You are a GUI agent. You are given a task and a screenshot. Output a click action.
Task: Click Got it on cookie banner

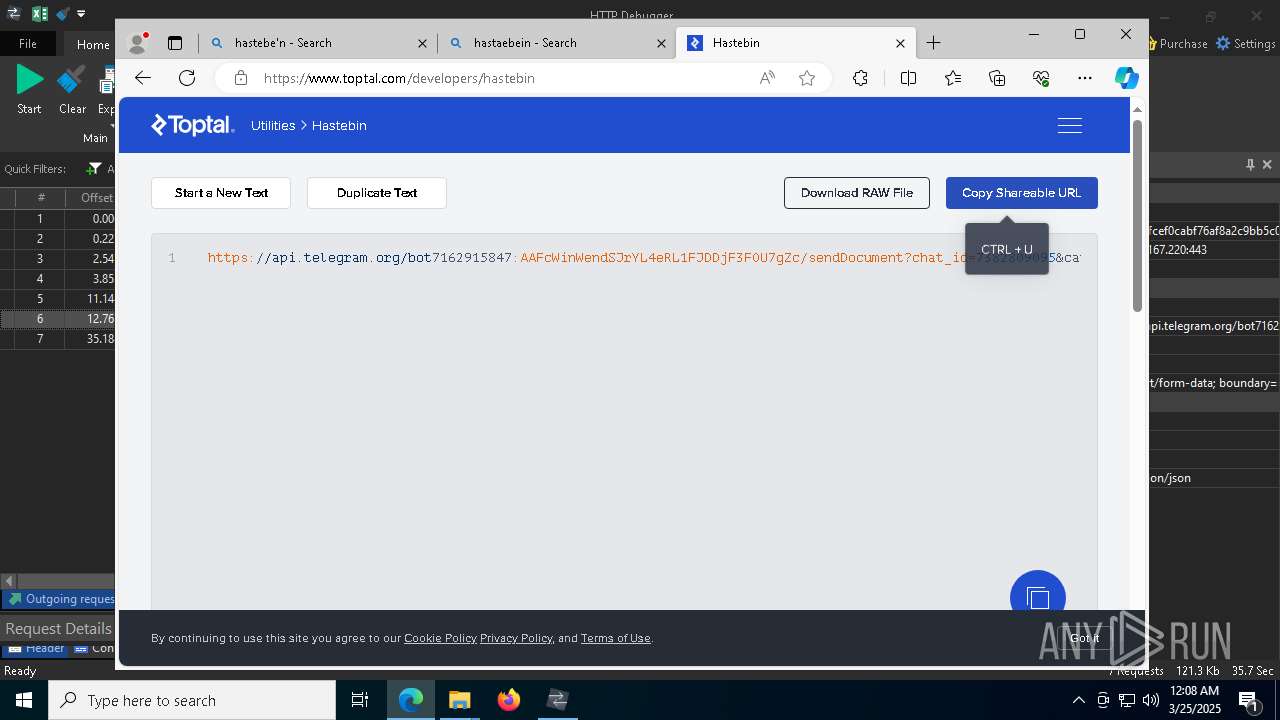pyautogui.click(x=1084, y=638)
